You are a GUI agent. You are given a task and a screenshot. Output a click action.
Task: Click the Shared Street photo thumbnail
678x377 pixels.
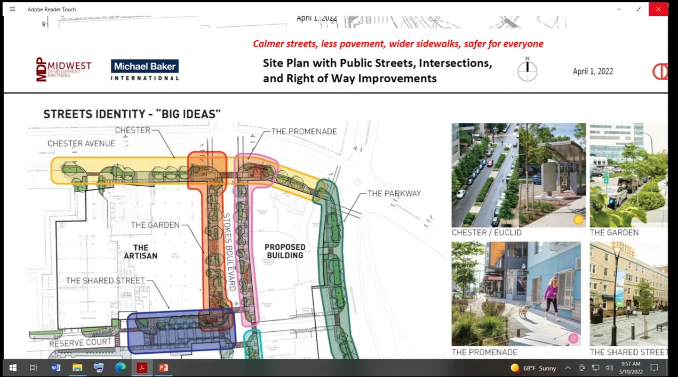(x=629, y=294)
